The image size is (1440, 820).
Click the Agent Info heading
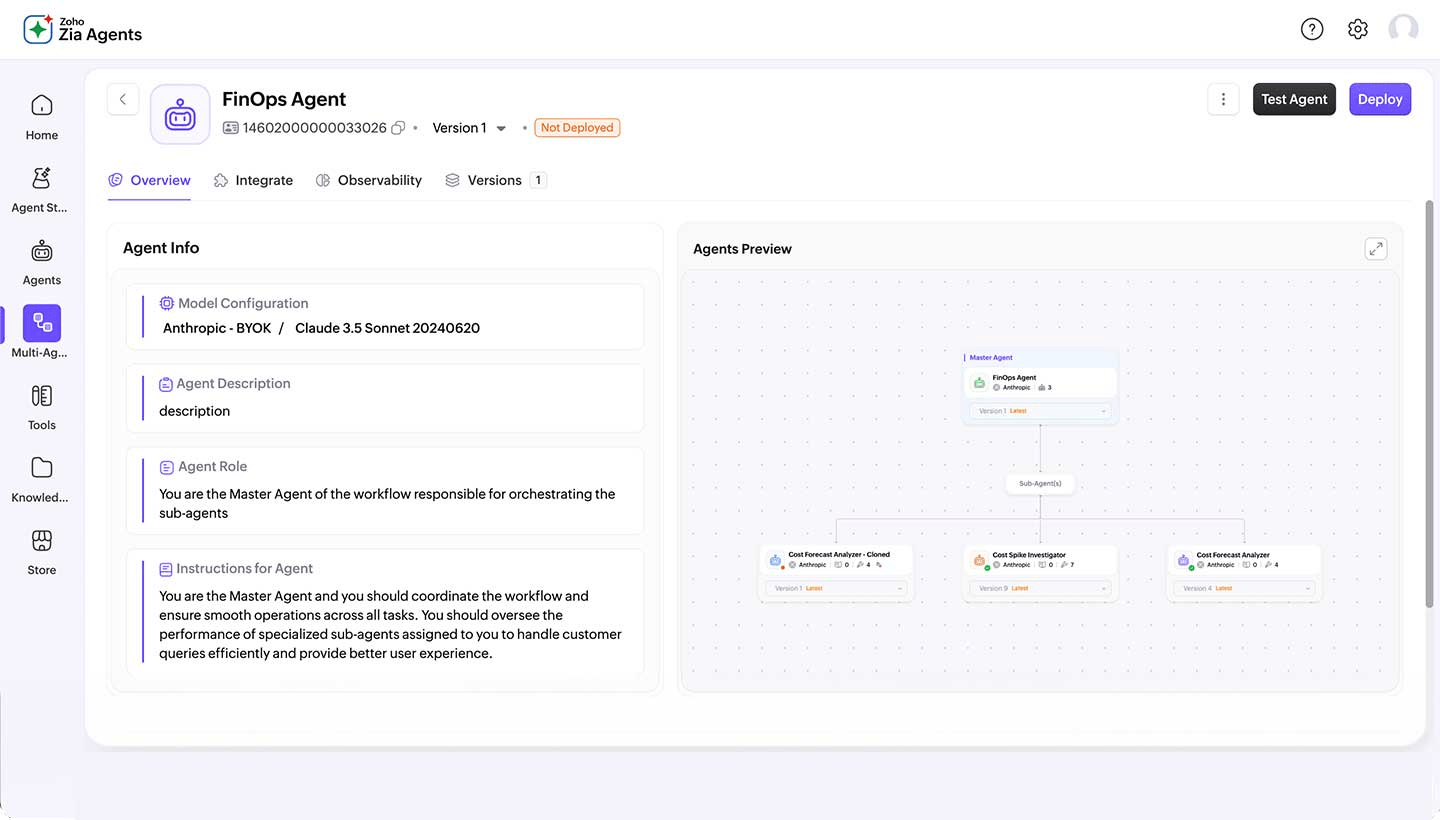pyautogui.click(x=161, y=248)
